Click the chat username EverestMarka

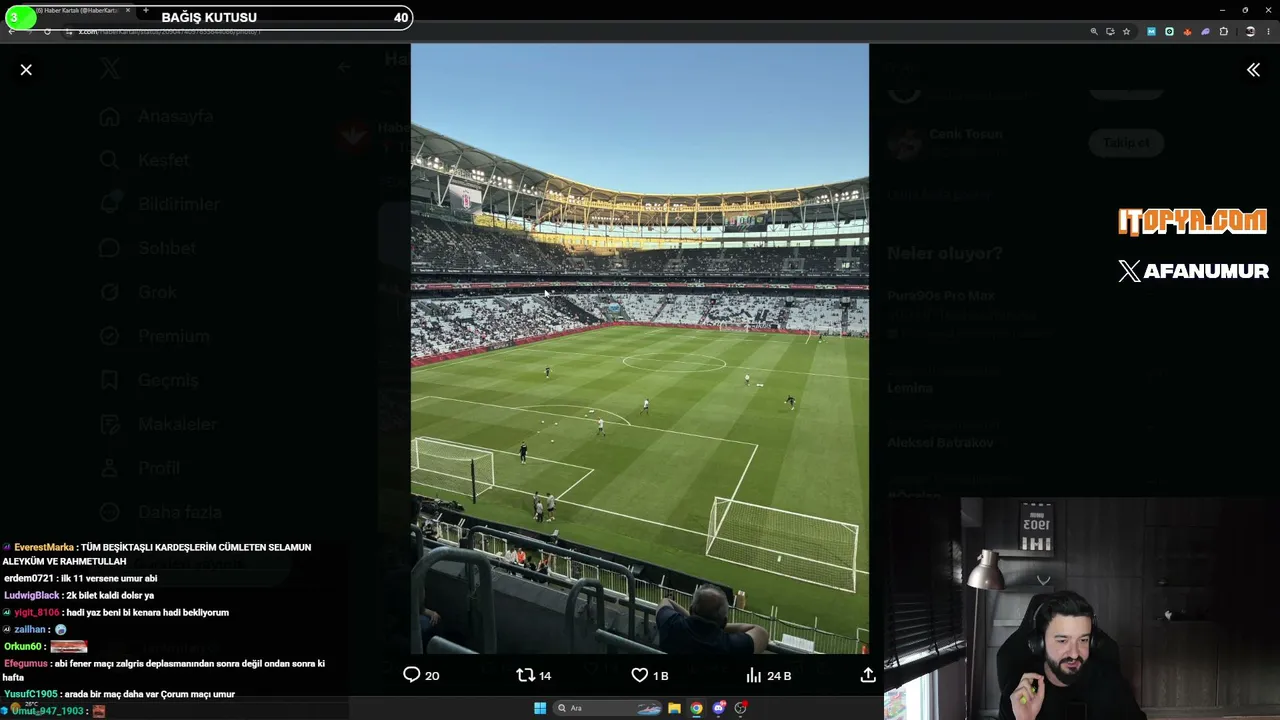pos(44,547)
